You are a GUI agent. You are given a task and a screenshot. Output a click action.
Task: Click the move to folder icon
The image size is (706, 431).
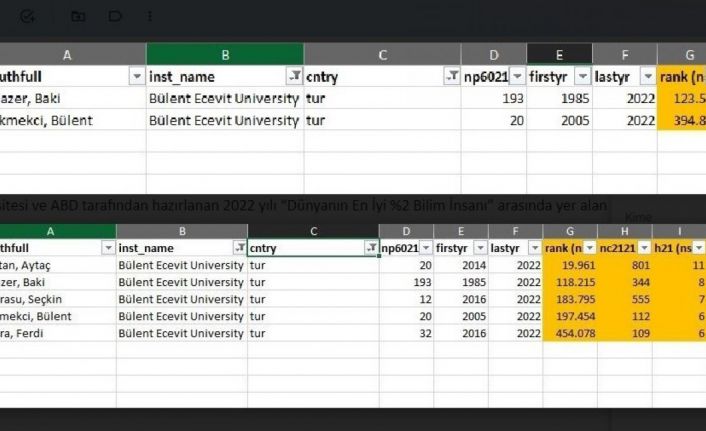[78, 17]
